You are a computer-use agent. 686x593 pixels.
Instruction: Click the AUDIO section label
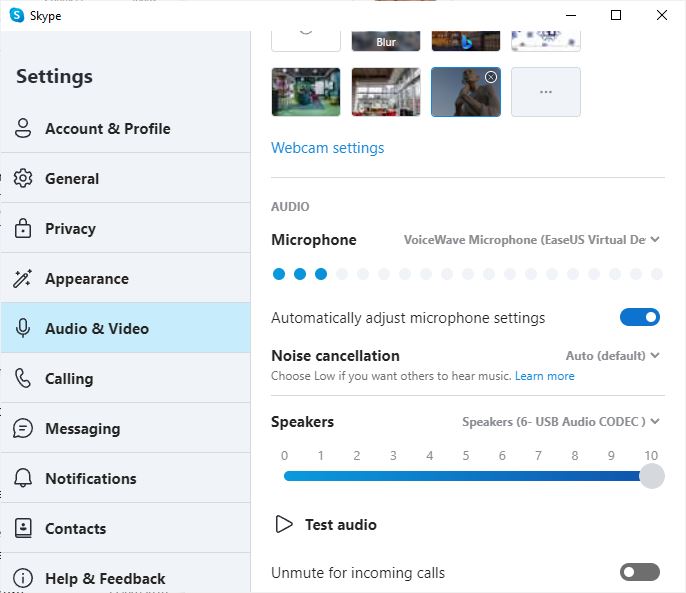(x=290, y=207)
